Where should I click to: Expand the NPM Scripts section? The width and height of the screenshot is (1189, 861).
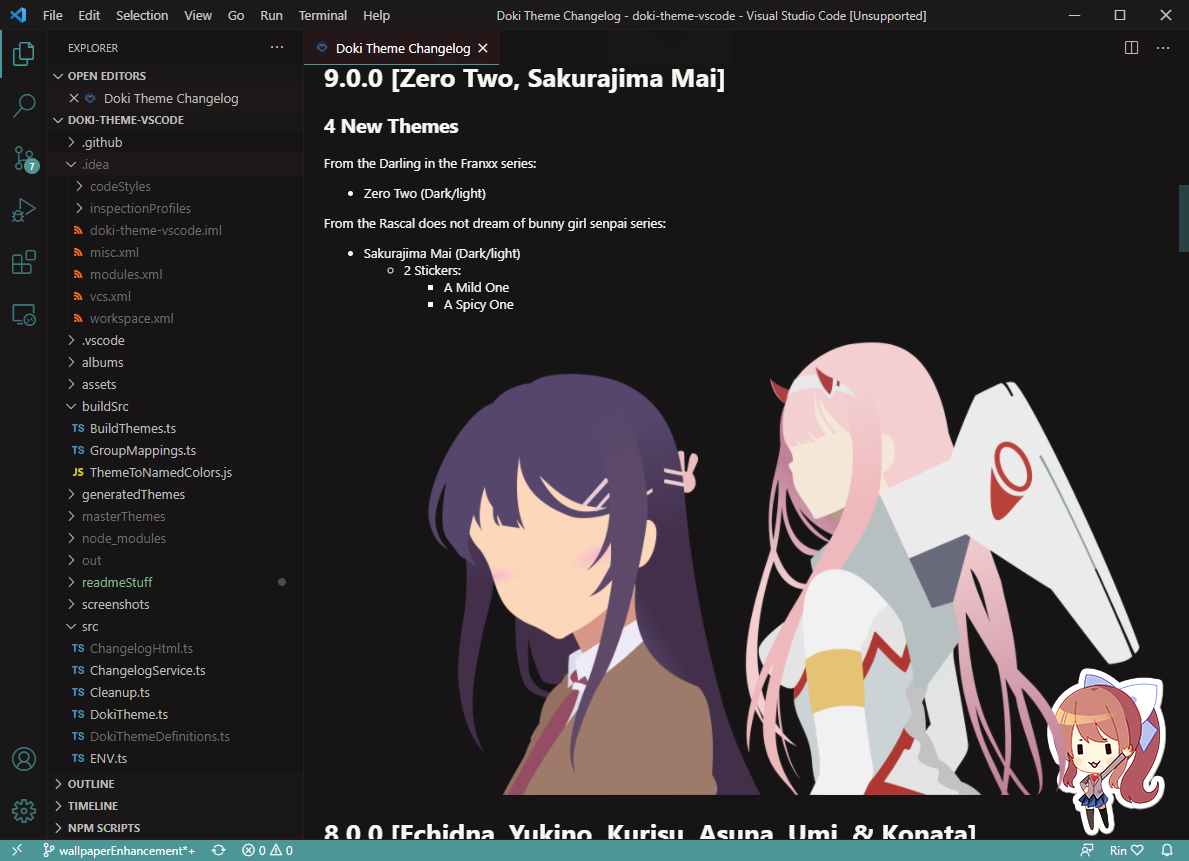[x=175, y=828]
